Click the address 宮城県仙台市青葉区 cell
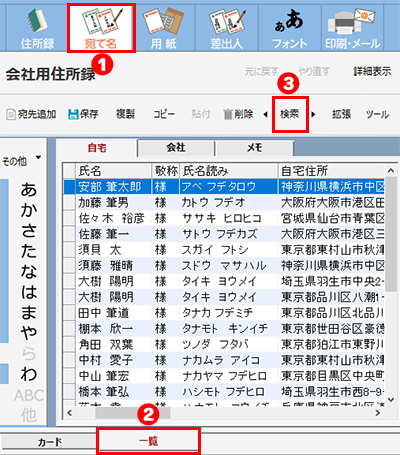Image resolution: width=400 pixels, height=455 pixels. tap(332, 218)
